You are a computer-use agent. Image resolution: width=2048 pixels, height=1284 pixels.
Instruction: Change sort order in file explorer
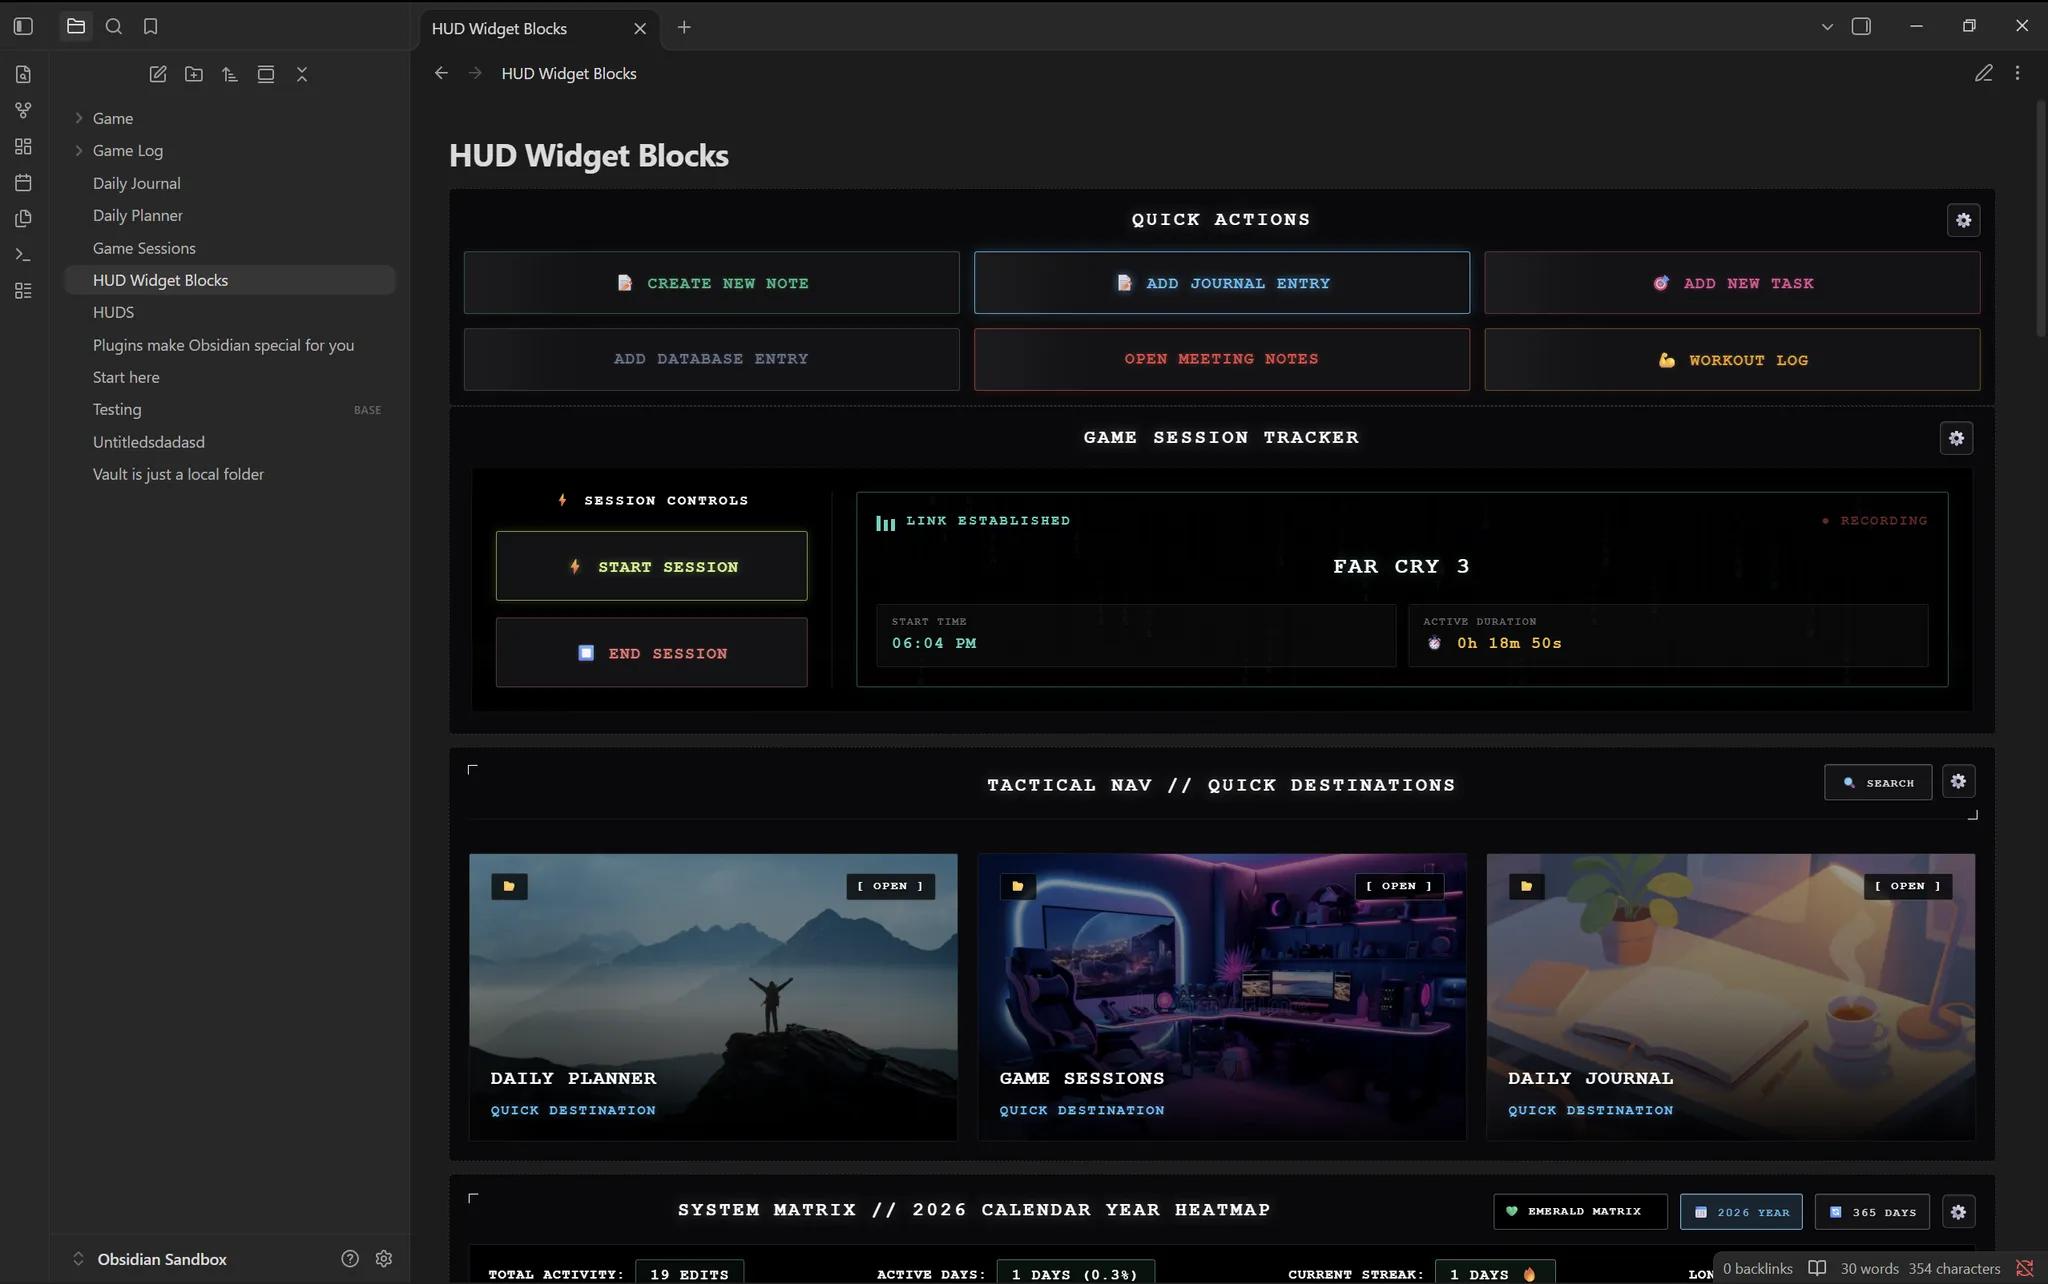[230, 74]
